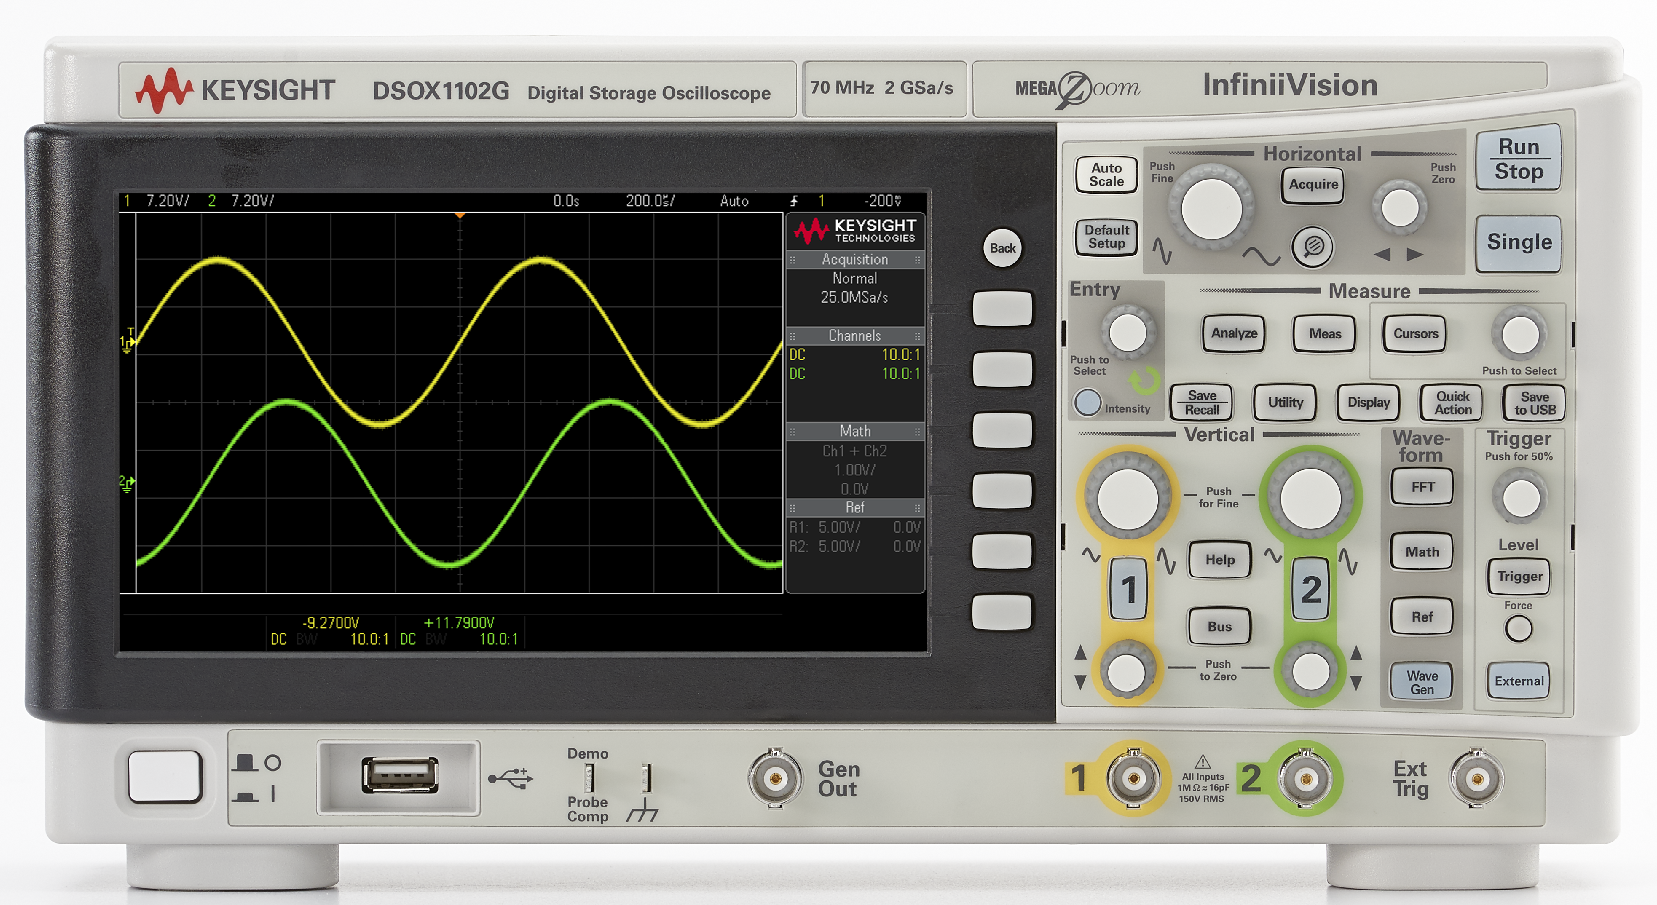Click the softkey beside R1 and R2 rows
This screenshot has width=1657, height=905.
(1002, 551)
